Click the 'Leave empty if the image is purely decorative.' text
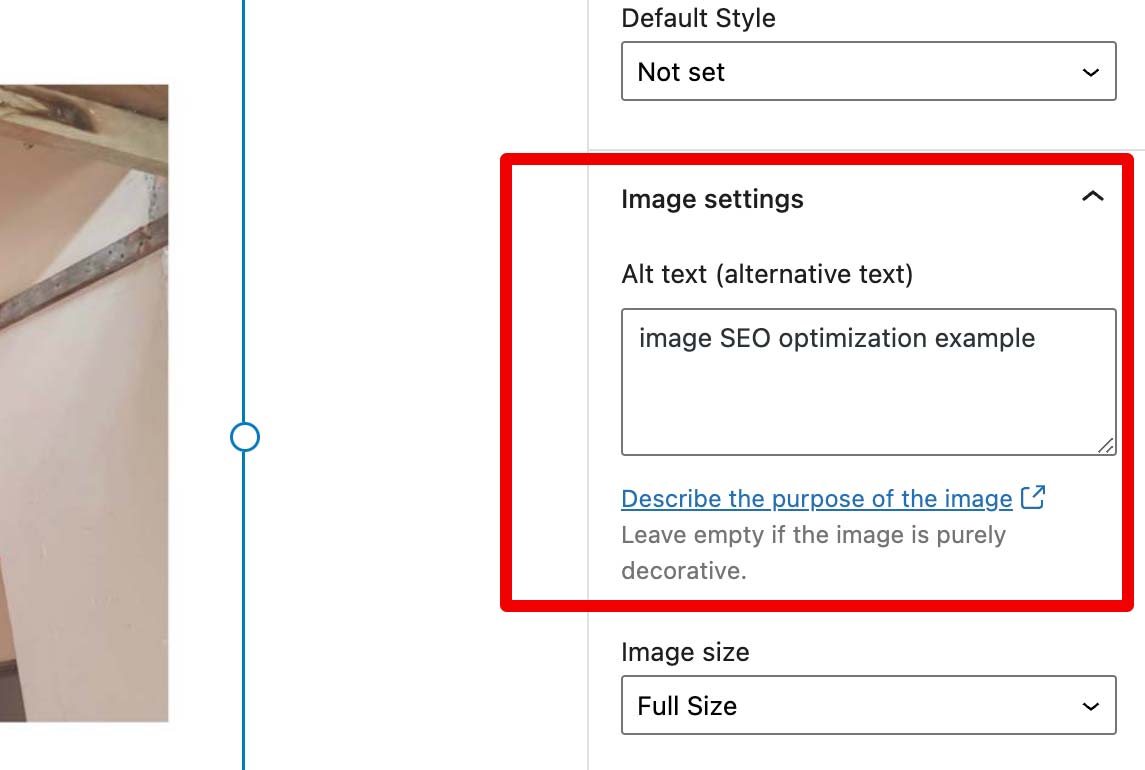Image resolution: width=1145 pixels, height=770 pixels. [813, 552]
